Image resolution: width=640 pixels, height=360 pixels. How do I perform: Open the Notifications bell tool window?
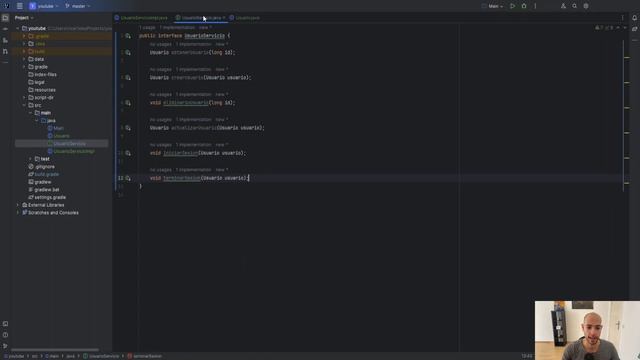coord(634,18)
